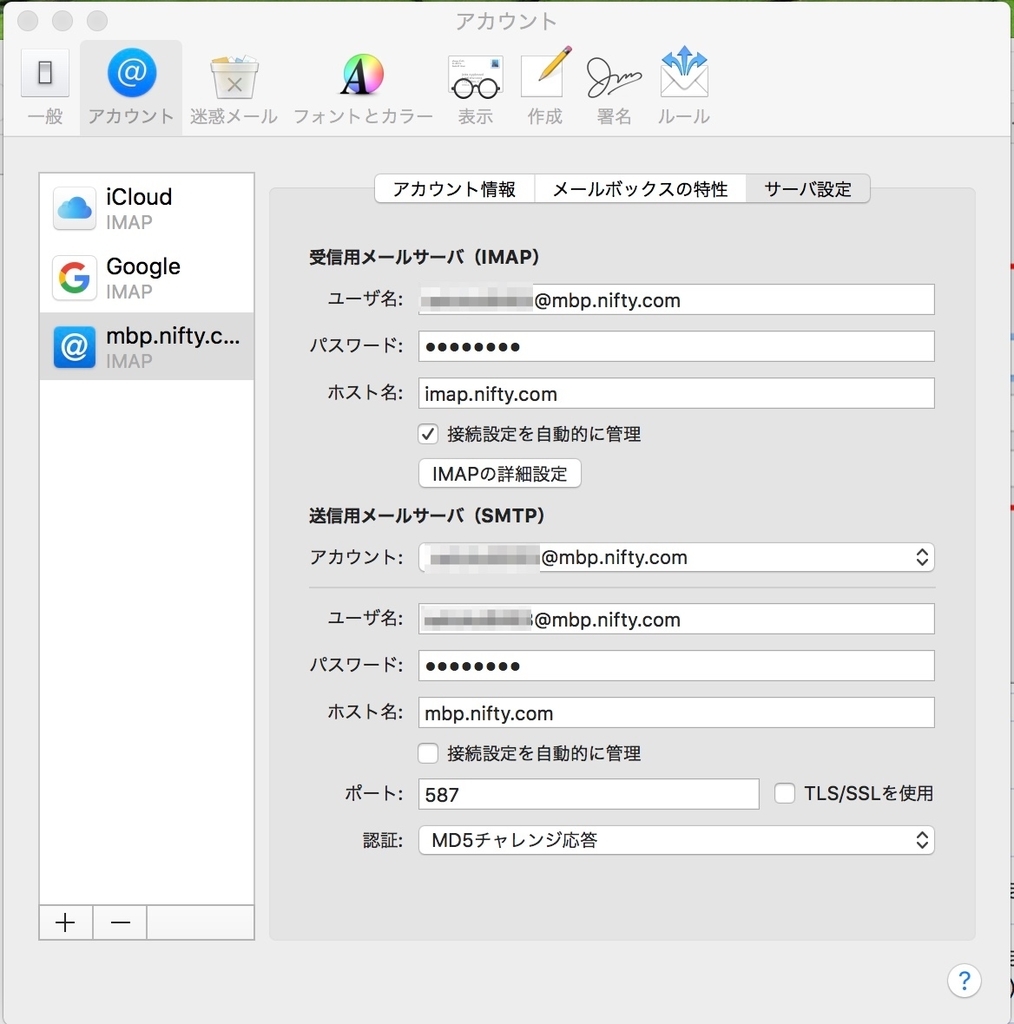This screenshot has width=1014, height=1024.
Task: Open the フォントとカラー preferences
Action: click(363, 88)
